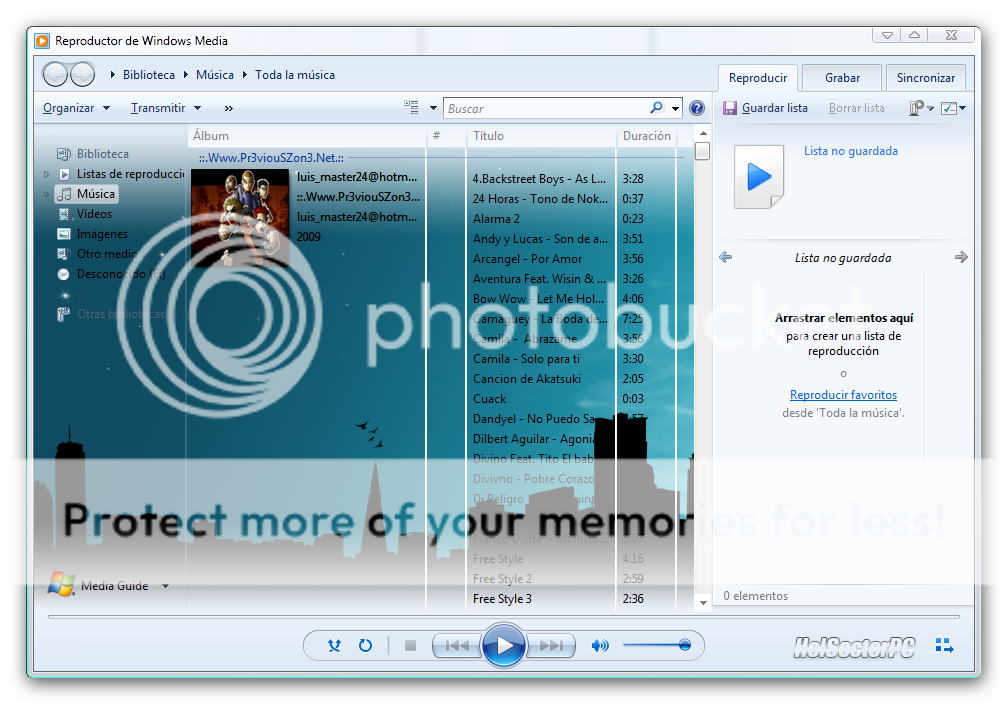
Task: Click the Forward navigation arrow
Action: (83, 74)
